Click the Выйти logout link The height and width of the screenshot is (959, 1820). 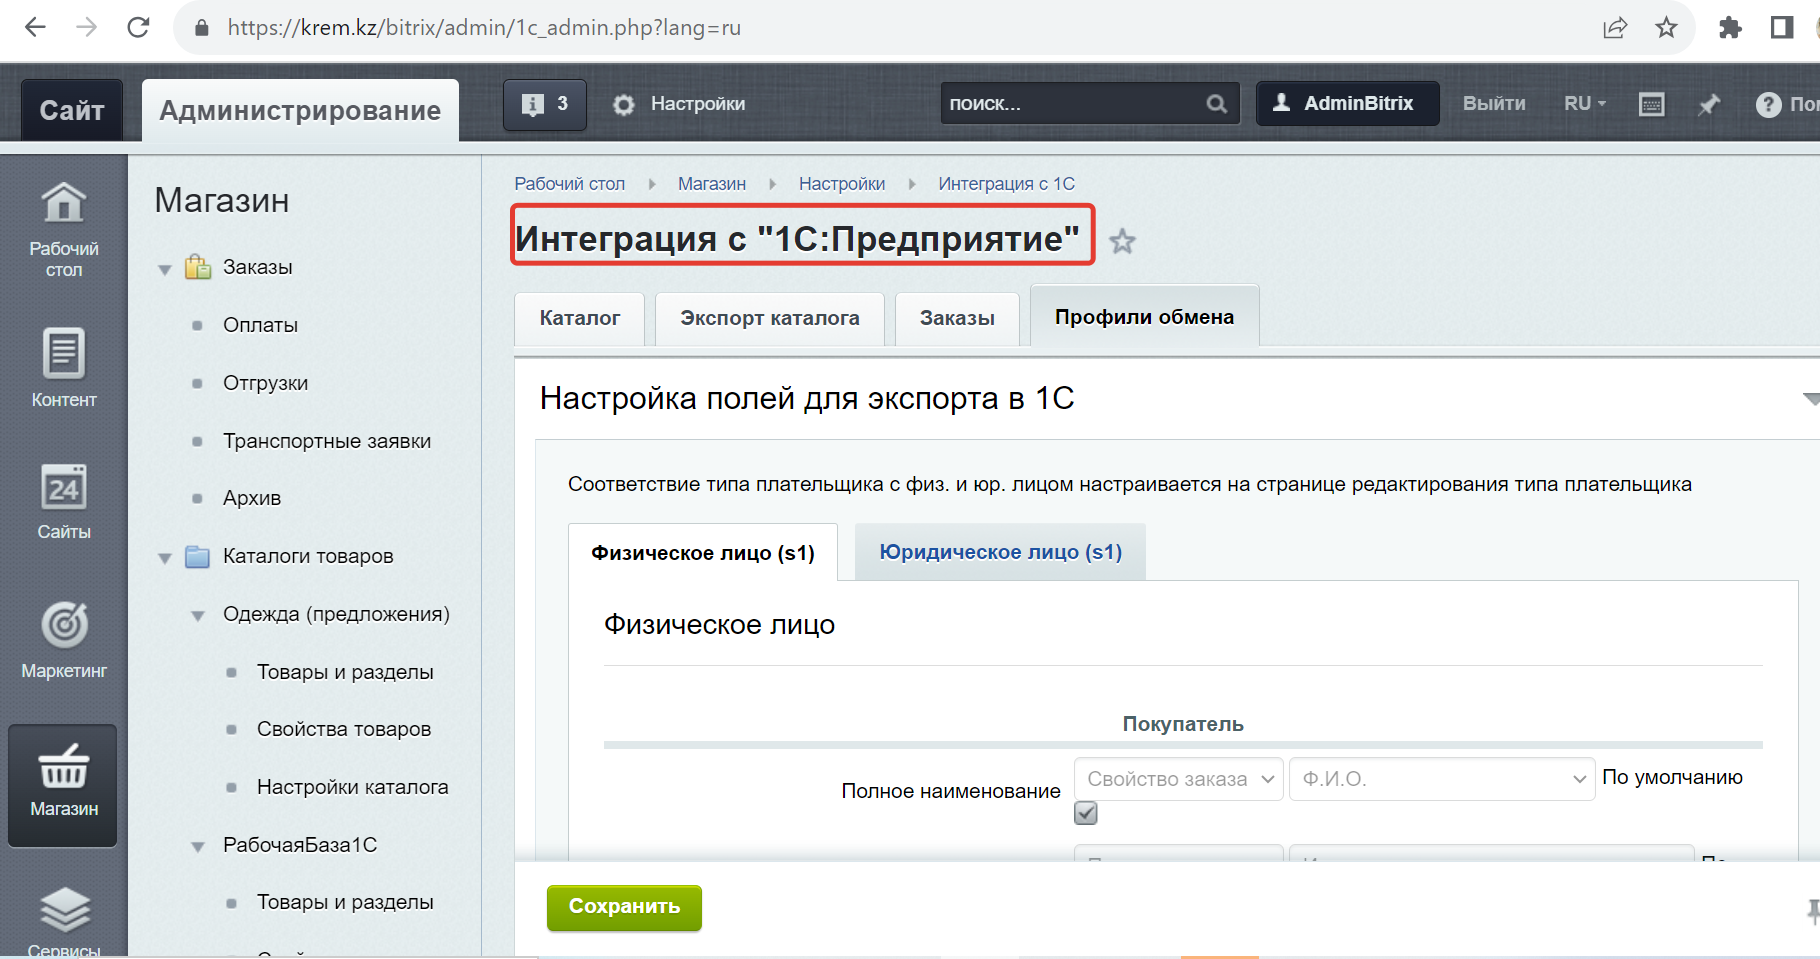(1494, 104)
